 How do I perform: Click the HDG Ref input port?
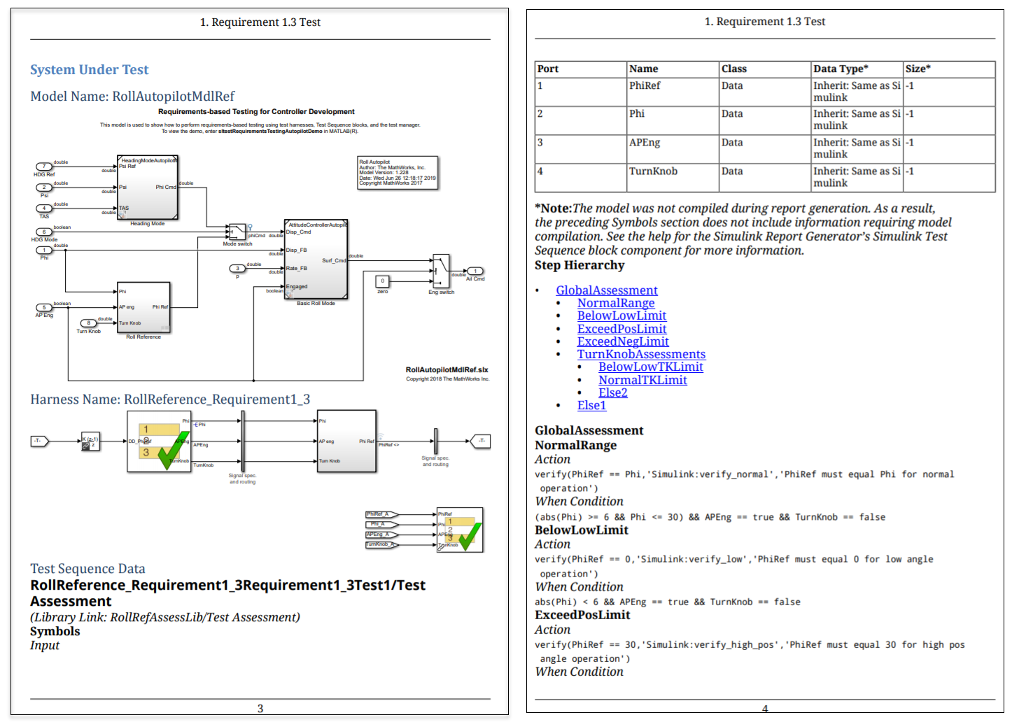(42, 164)
